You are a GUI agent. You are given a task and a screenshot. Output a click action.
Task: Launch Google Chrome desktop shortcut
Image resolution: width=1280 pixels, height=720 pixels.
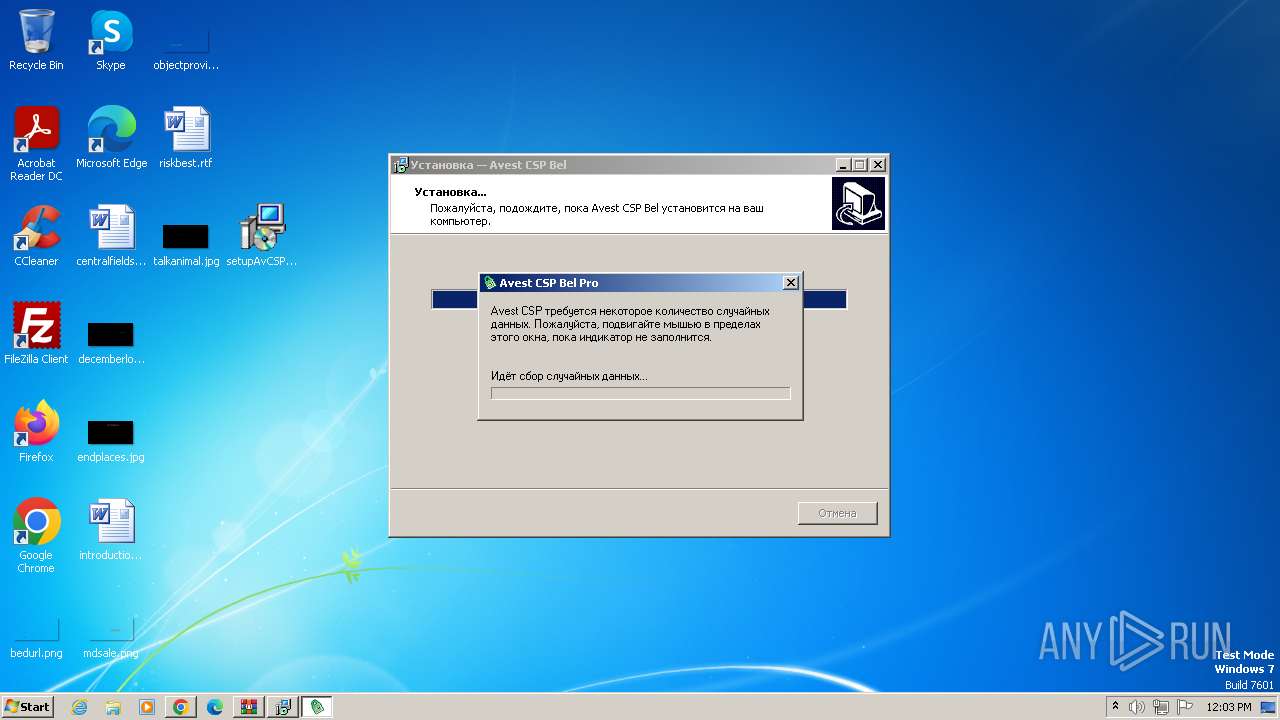click(36, 536)
